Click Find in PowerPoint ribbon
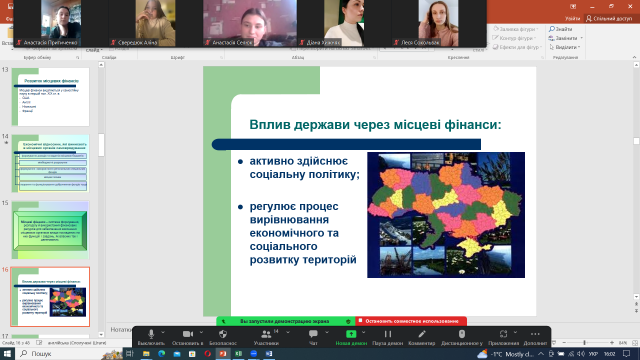This screenshot has width=640, height=360. point(561,29)
